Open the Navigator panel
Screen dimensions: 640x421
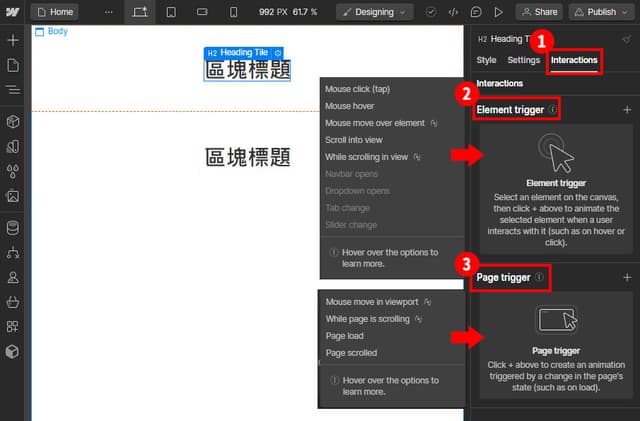tap(13, 89)
